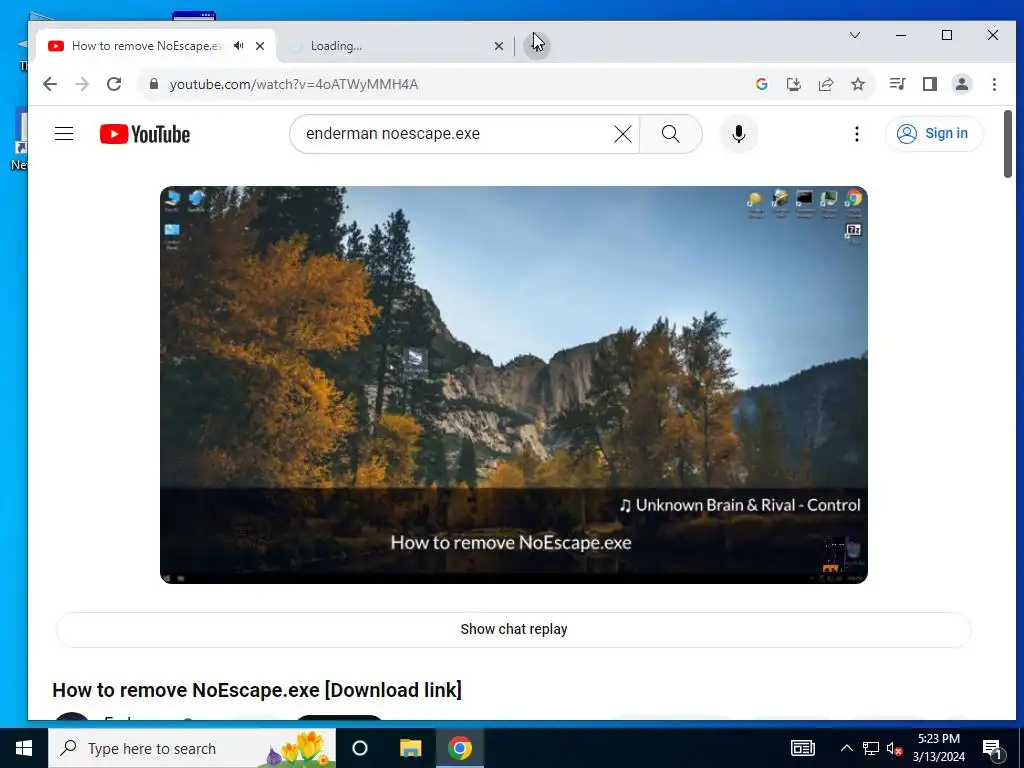Open Chrome side panel
The image size is (1024, 768).
click(929, 84)
